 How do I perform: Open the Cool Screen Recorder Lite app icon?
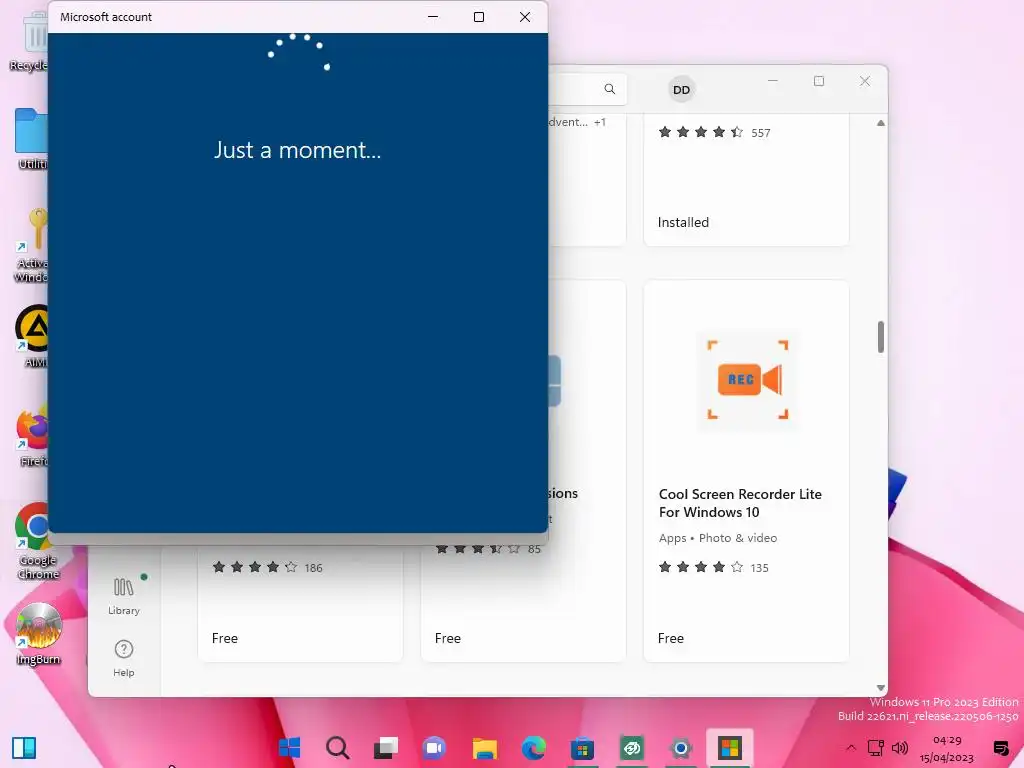(x=748, y=379)
